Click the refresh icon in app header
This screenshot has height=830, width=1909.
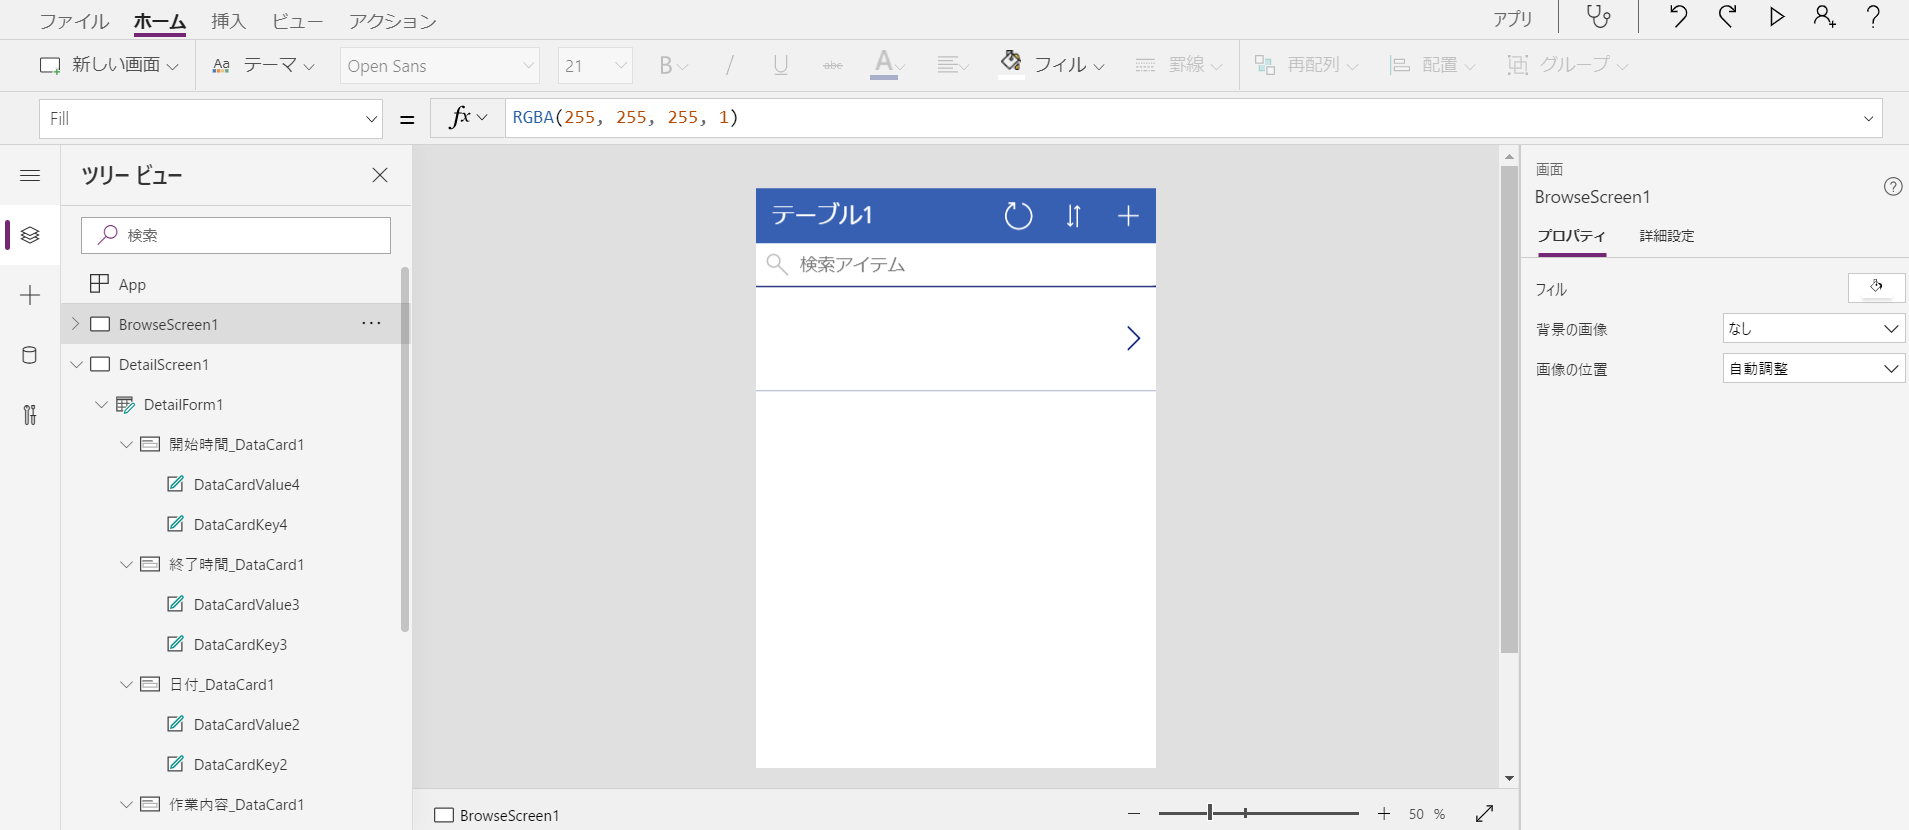tap(1018, 216)
